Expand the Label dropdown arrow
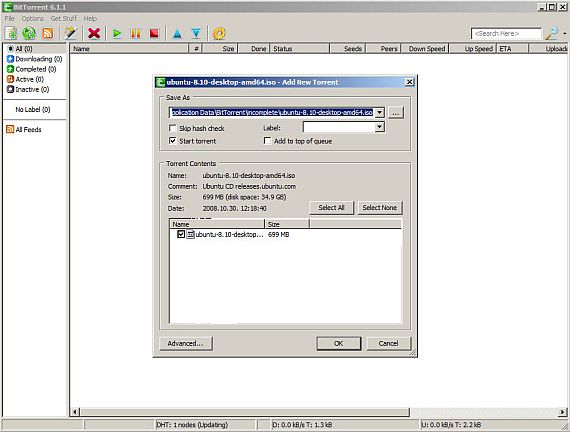Screen dimensions: 570x432 380,127
